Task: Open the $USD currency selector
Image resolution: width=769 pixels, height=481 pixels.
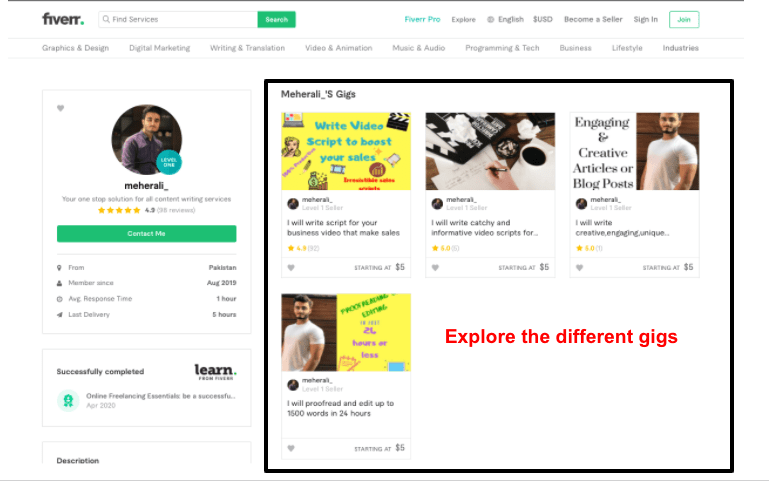Action: (542, 20)
